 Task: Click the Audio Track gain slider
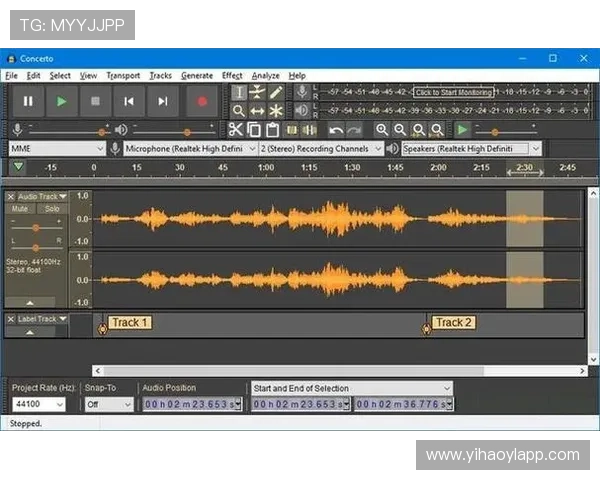36,225
